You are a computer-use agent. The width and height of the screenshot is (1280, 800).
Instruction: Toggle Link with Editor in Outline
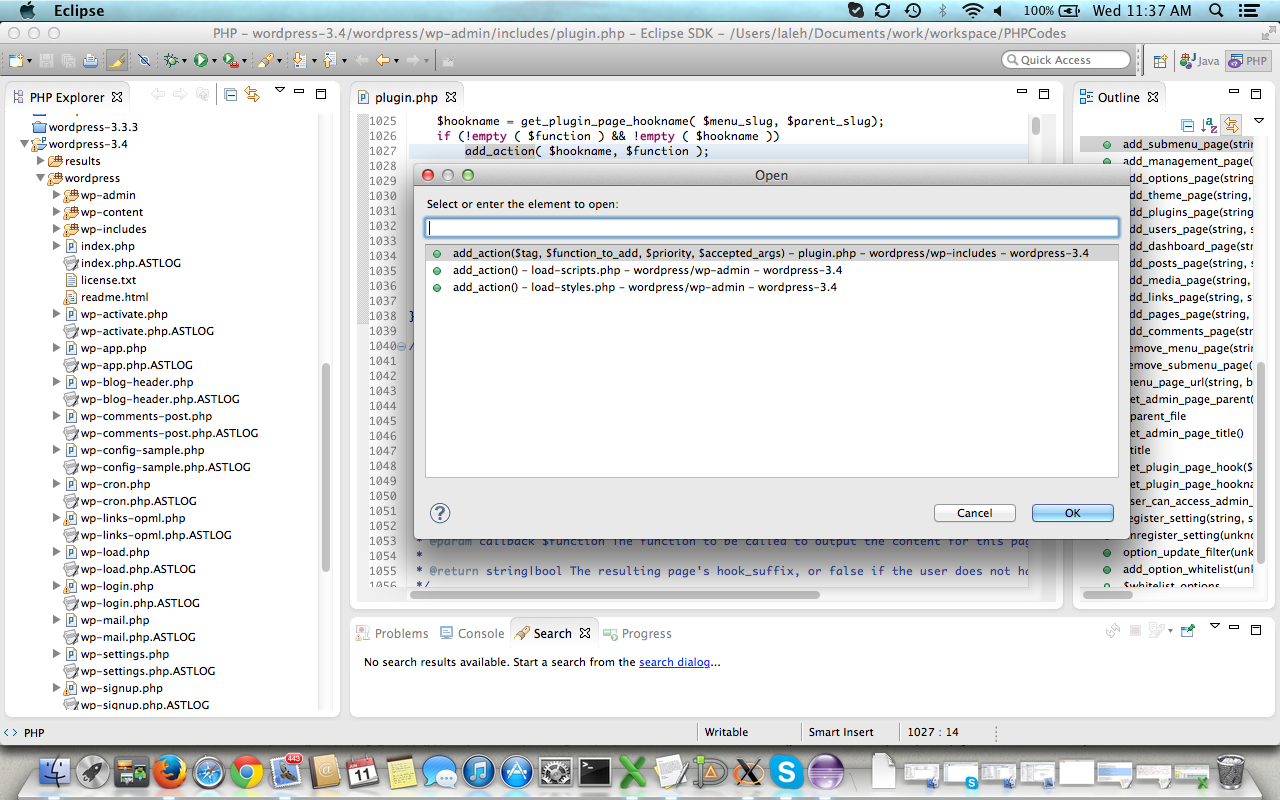[1231, 125]
